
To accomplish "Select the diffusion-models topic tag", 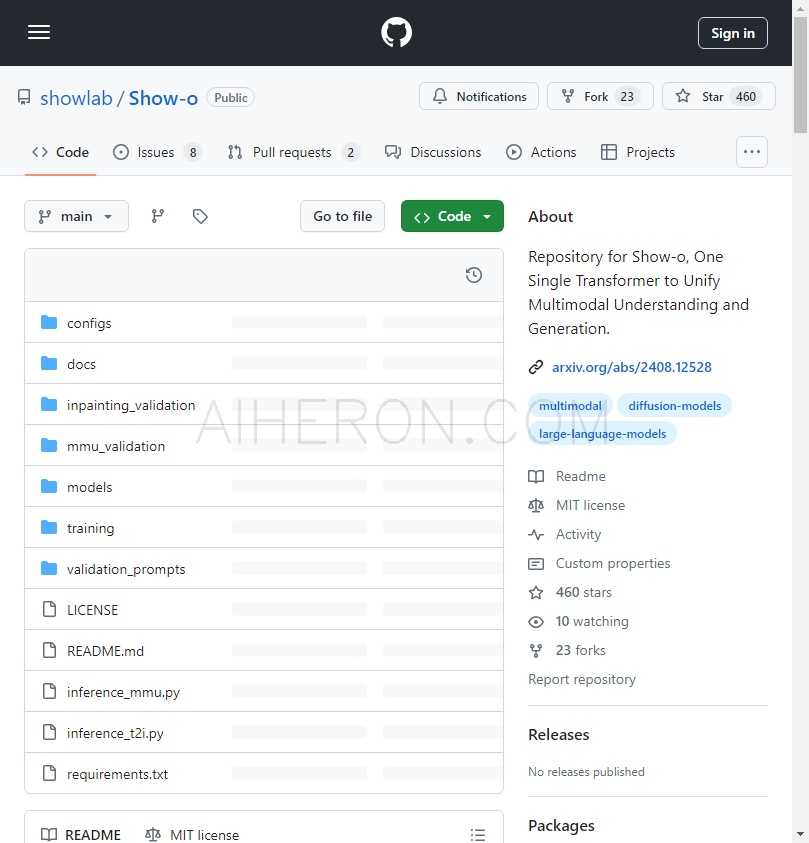I will pyautogui.click(x=674, y=405).
